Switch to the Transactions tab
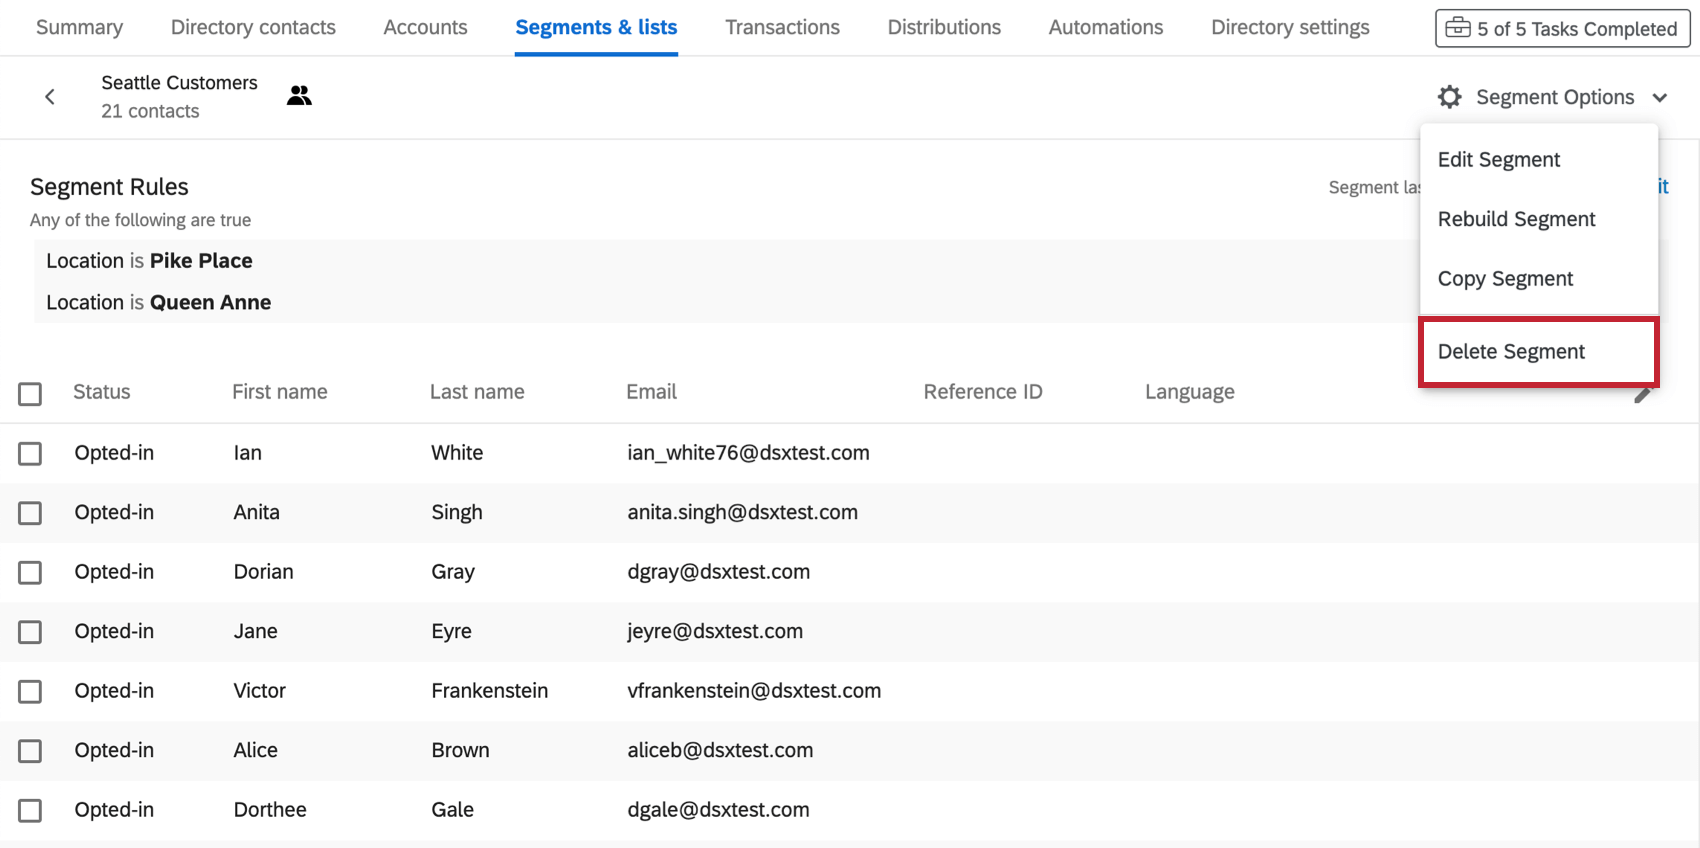The image size is (1700, 848). 782,27
